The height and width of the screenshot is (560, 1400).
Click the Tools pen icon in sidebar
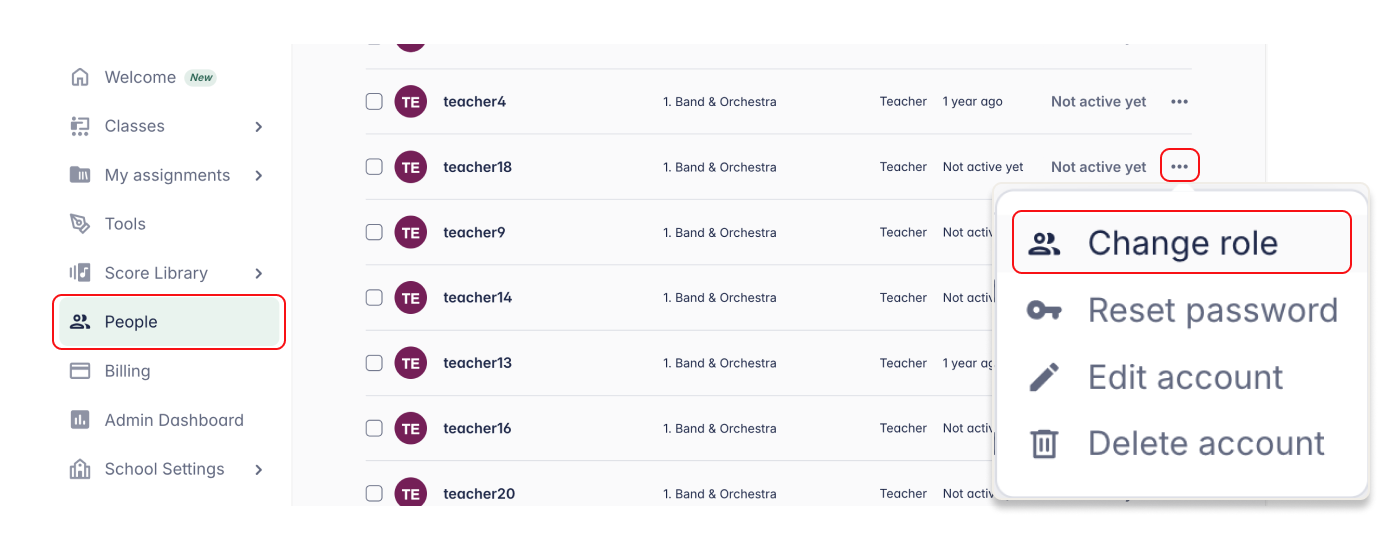[80, 224]
